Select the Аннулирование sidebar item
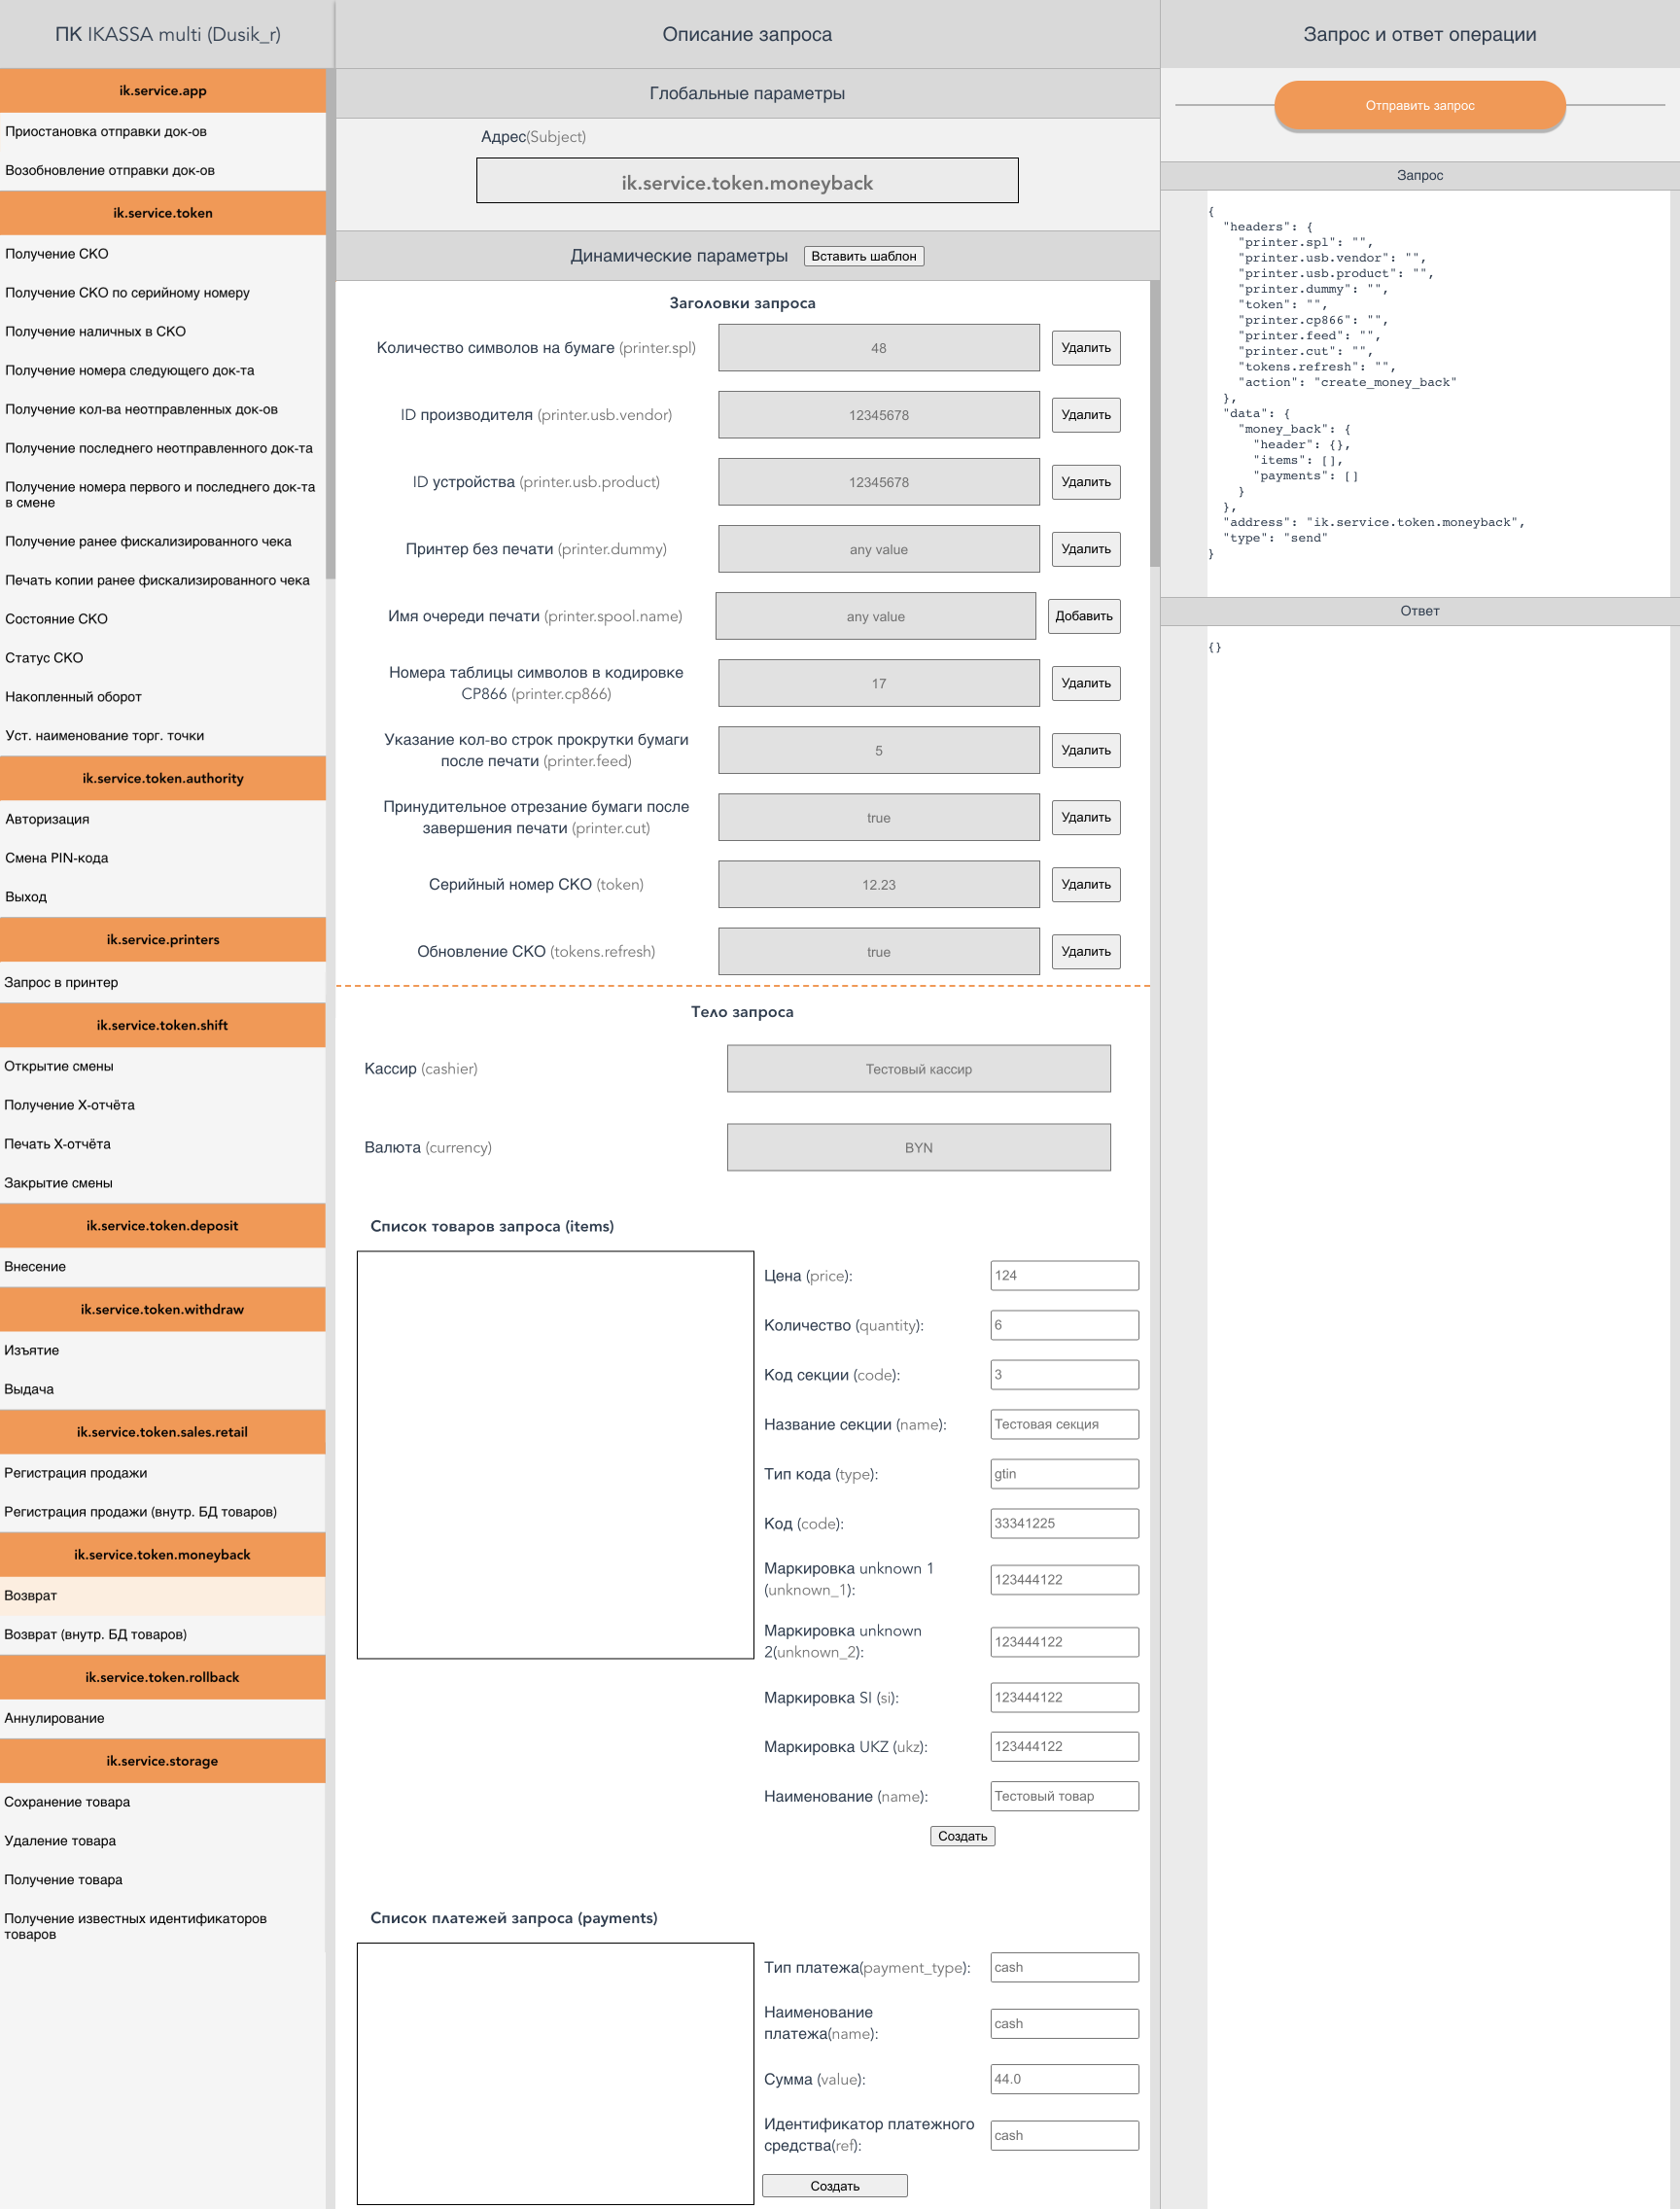This screenshot has width=1680, height=2209. pyautogui.click(x=54, y=1718)
